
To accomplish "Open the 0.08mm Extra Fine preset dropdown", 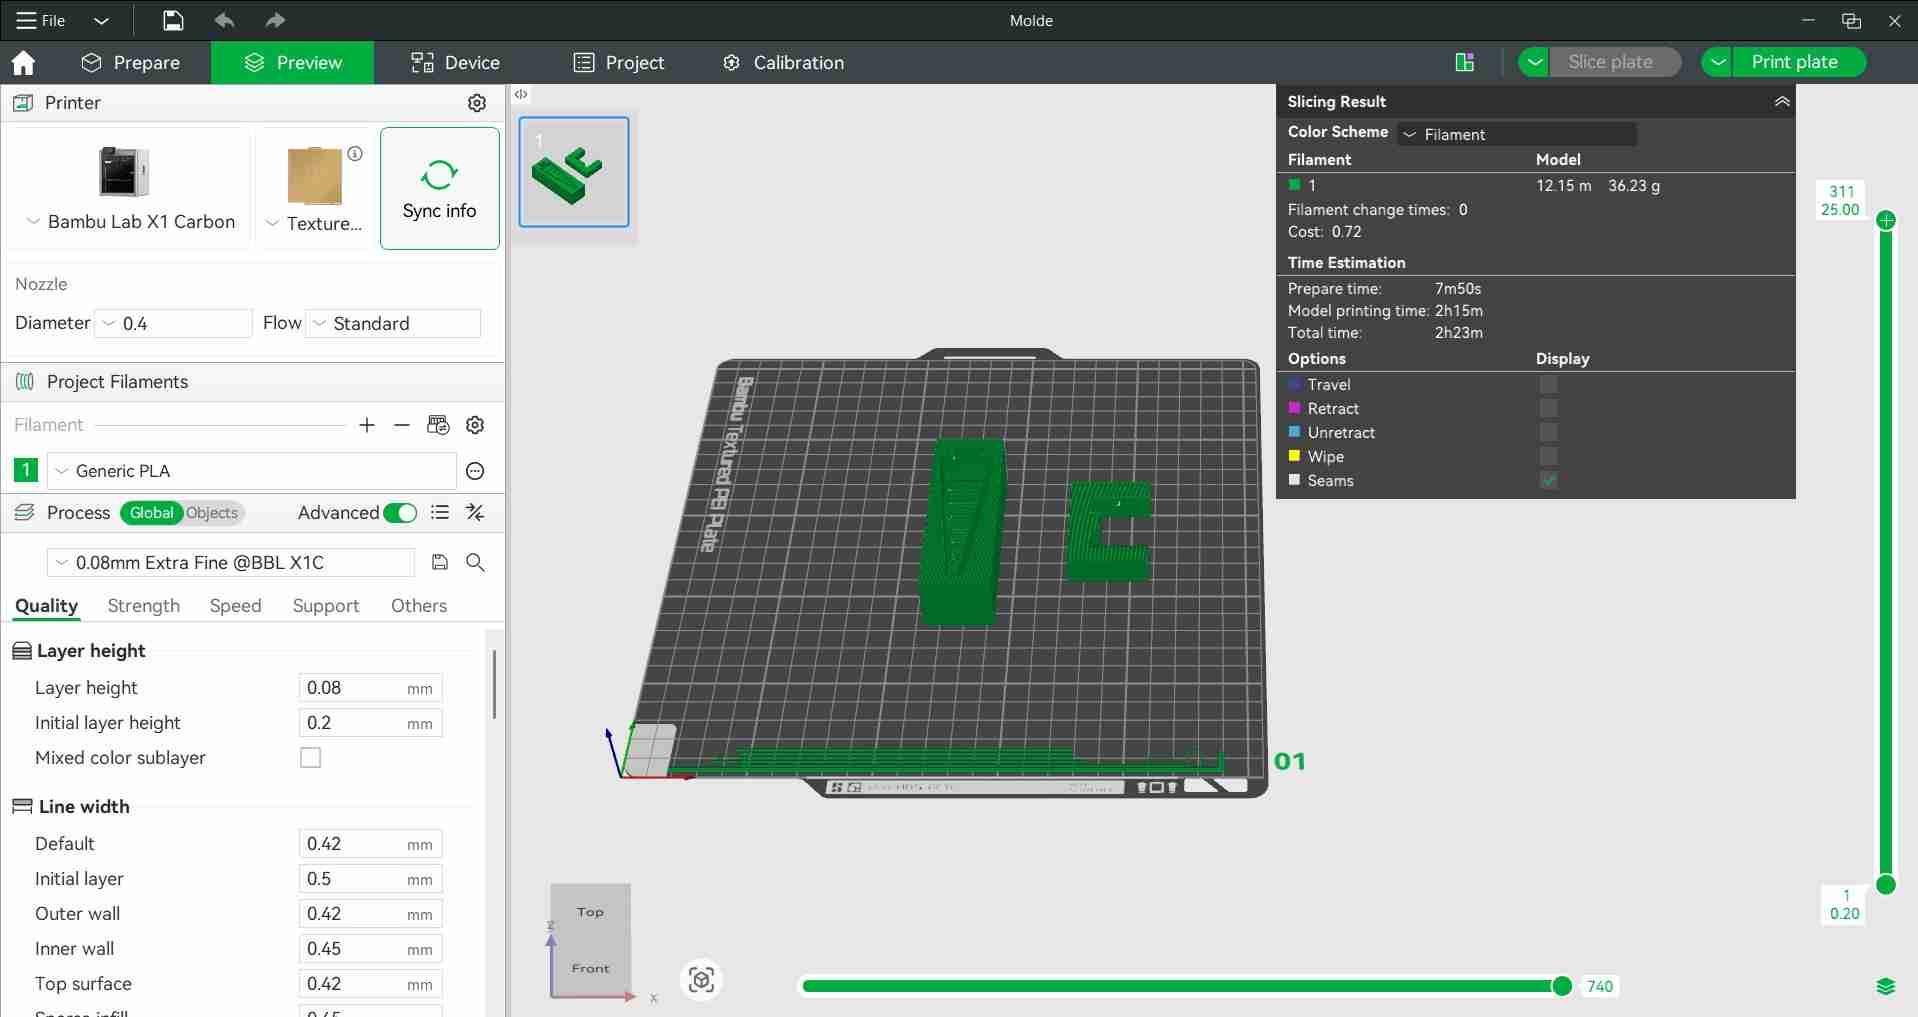I will [x=231, y=562].
